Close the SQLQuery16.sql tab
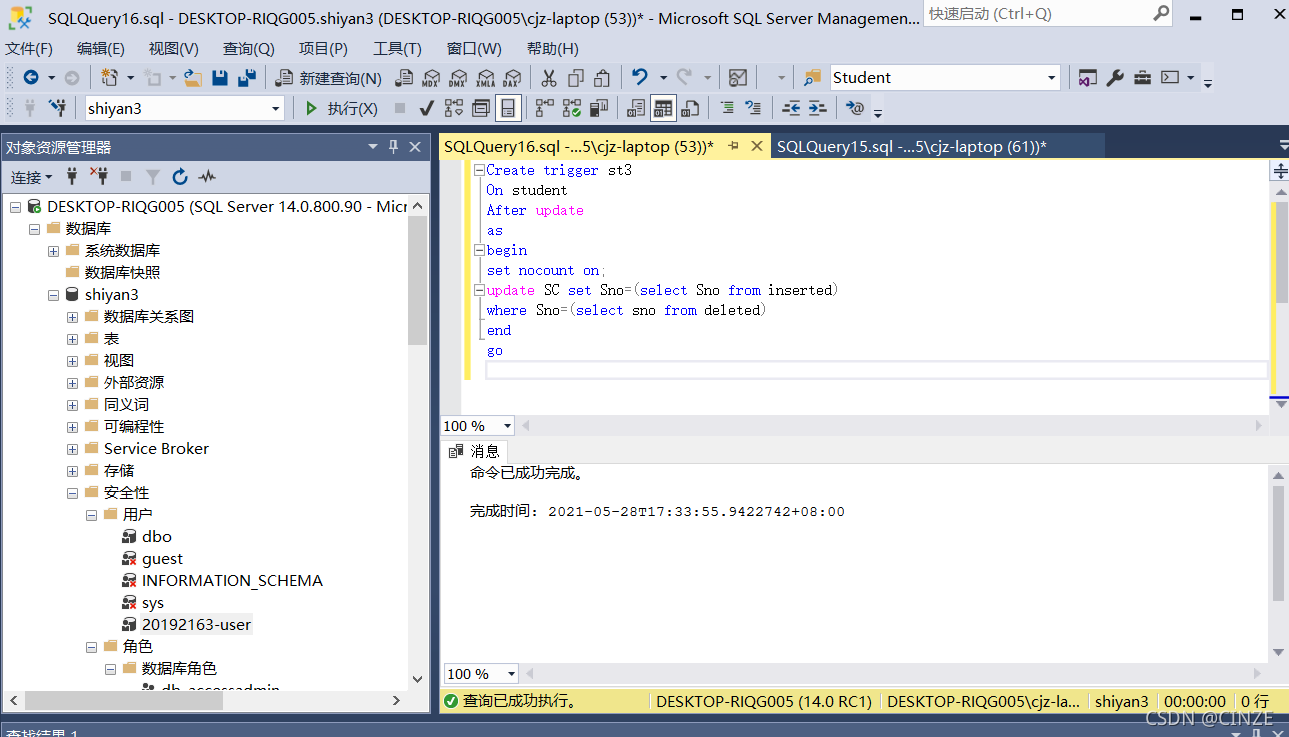 [757, 146]
